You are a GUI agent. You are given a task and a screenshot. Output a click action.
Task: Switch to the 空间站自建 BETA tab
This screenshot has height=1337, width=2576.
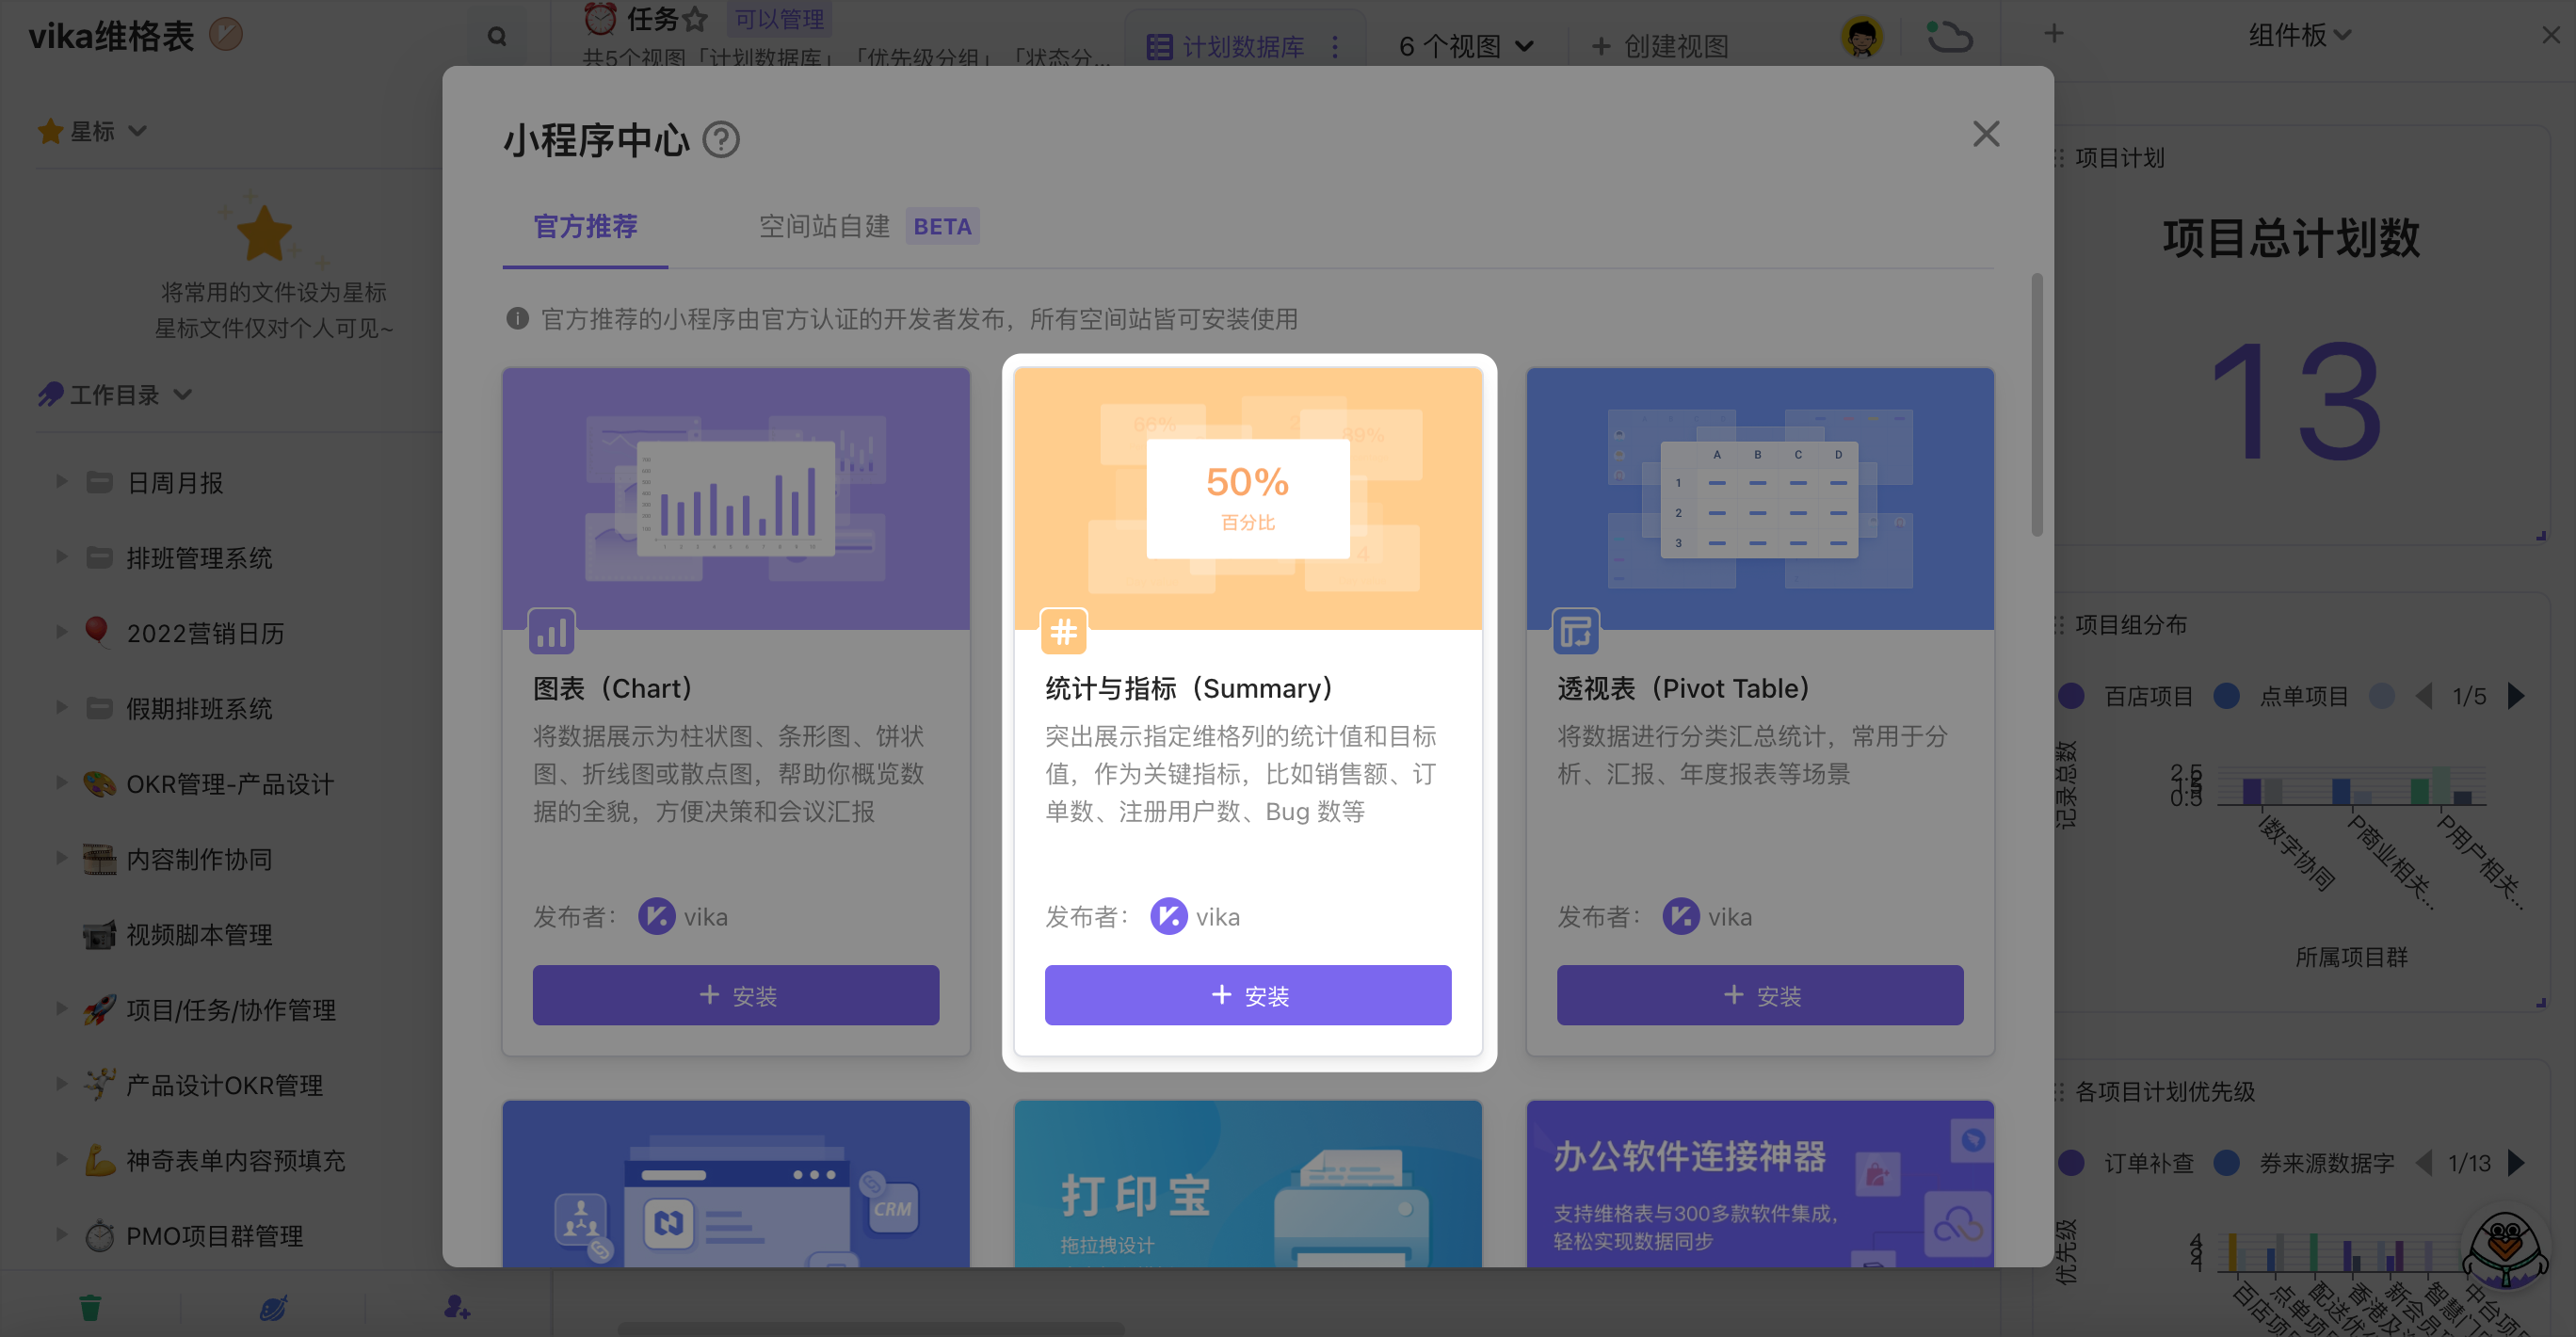(824, 227)
